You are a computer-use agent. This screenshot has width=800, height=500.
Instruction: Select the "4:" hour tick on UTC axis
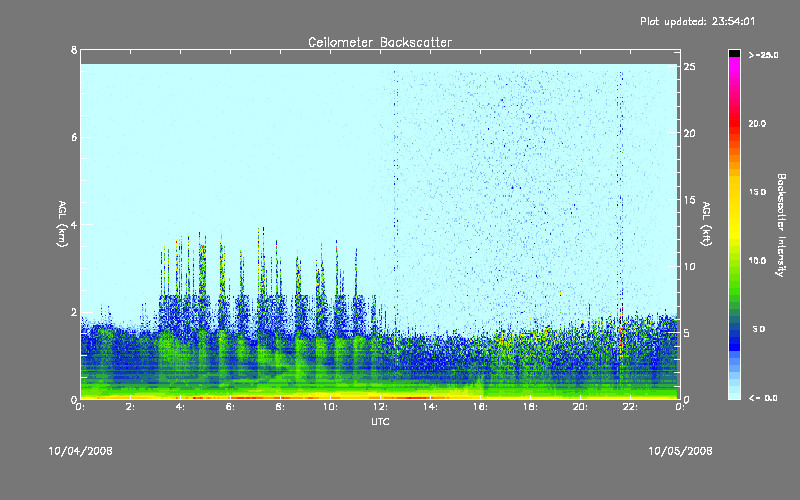point(180,407)
